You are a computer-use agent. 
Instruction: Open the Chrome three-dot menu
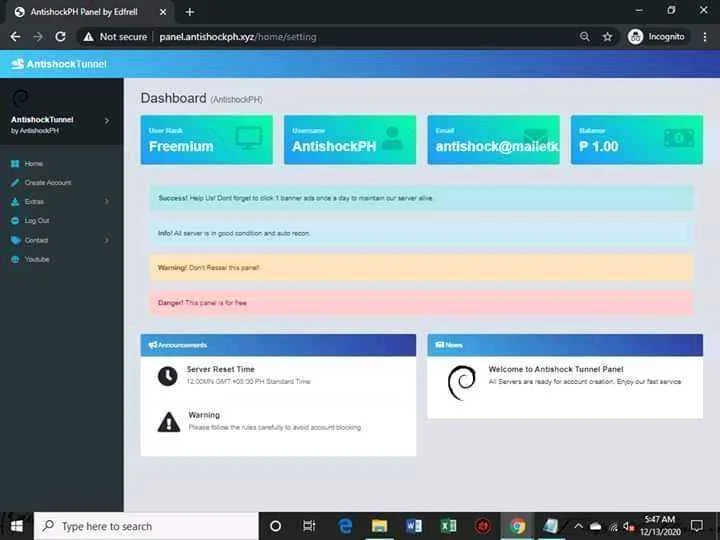(x=705, y=37)
